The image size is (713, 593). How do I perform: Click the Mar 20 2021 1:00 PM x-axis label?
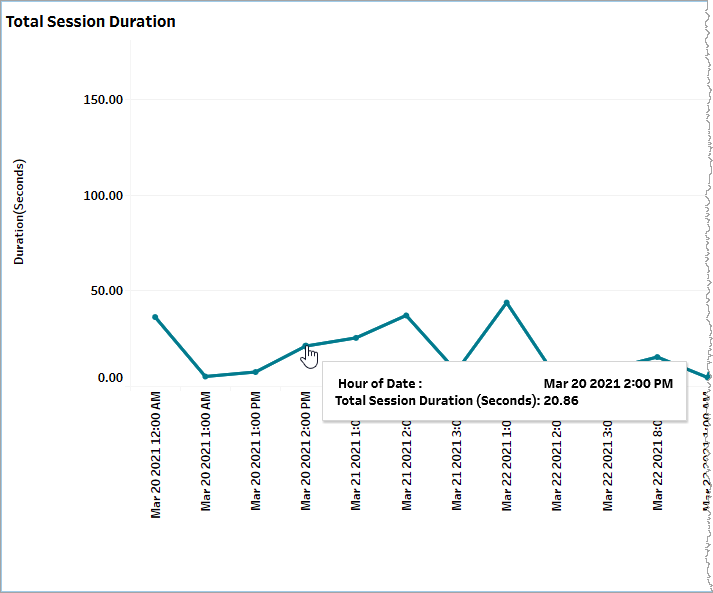pyautogui.click(x=256, y=452)
